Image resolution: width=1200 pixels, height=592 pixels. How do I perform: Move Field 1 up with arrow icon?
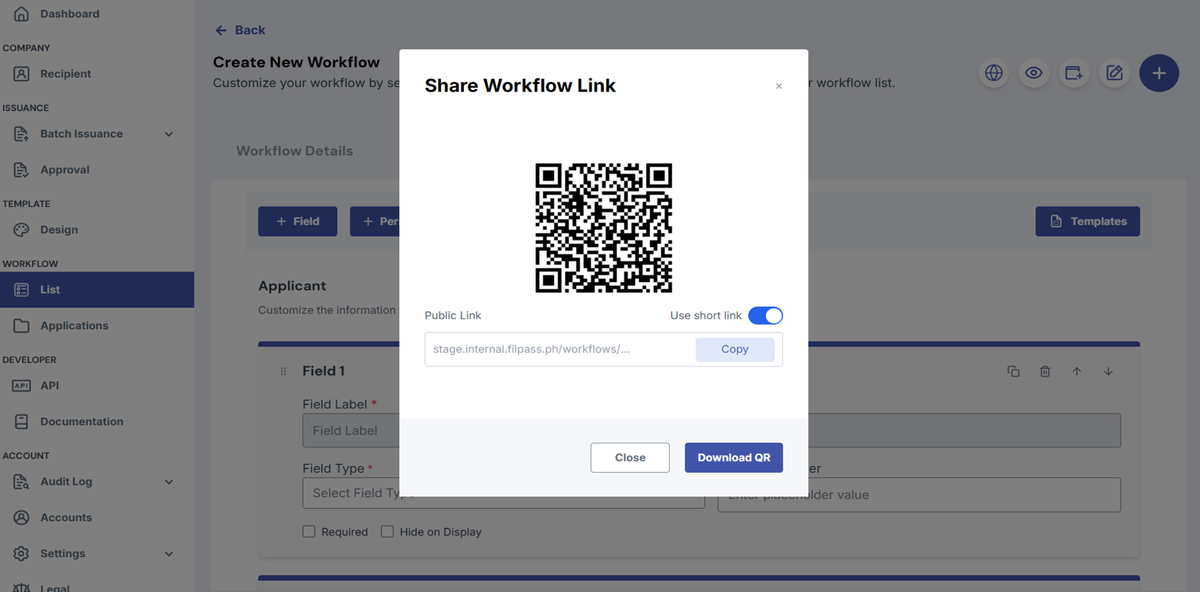click(1077, 371)
